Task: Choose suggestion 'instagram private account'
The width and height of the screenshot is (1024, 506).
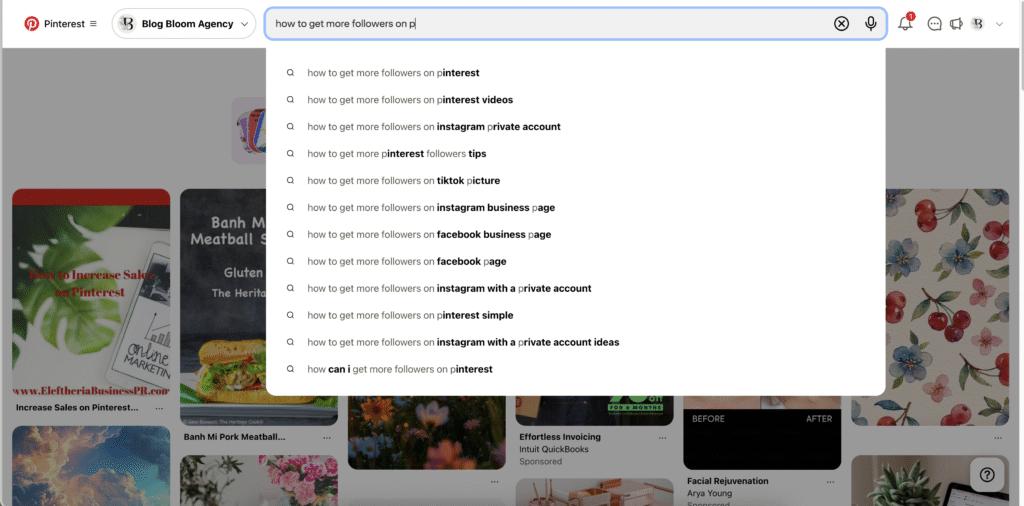Action: pos(575,127)
